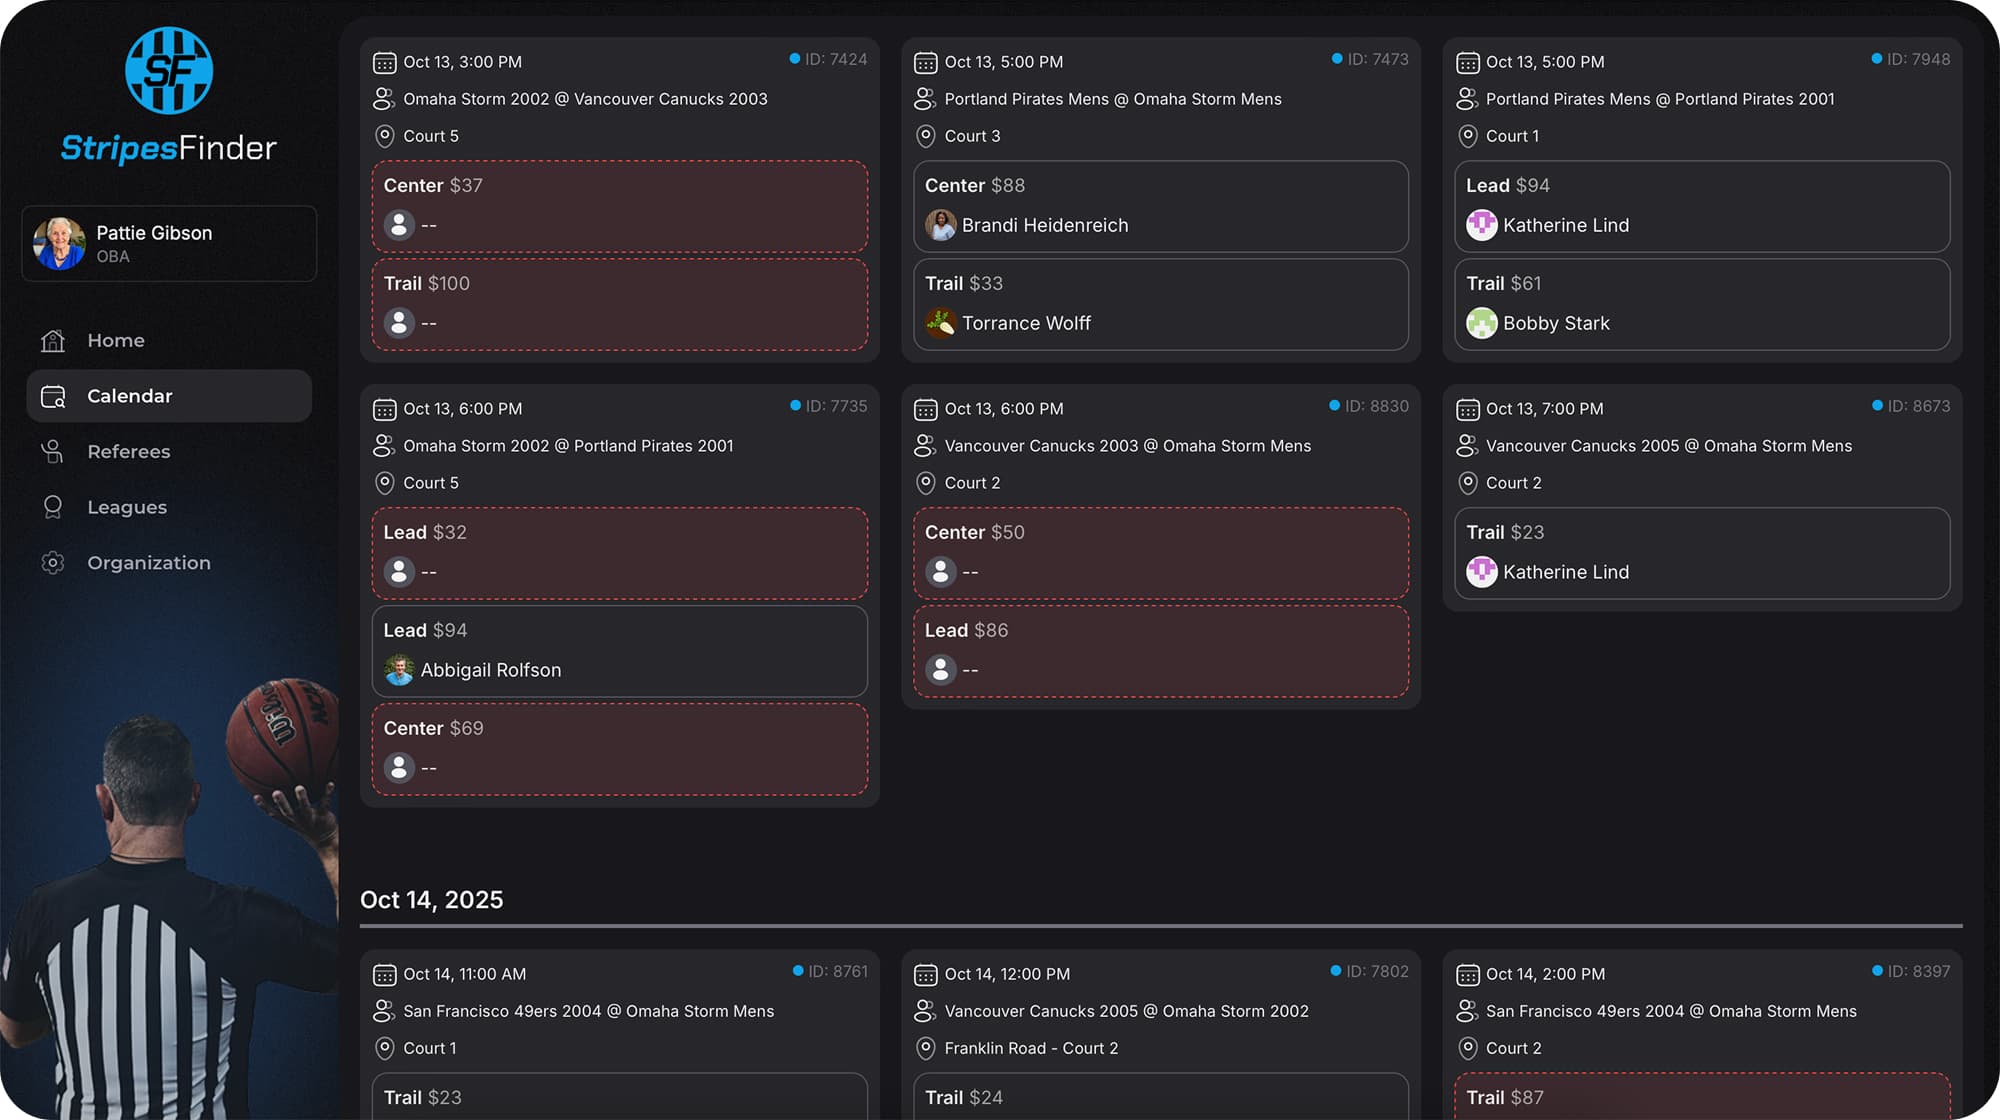Image resolution: width=2000 pixels, height=1120 pixels.
Task: Open Pattie Gibson's profile card
Action: coord(168,243)
